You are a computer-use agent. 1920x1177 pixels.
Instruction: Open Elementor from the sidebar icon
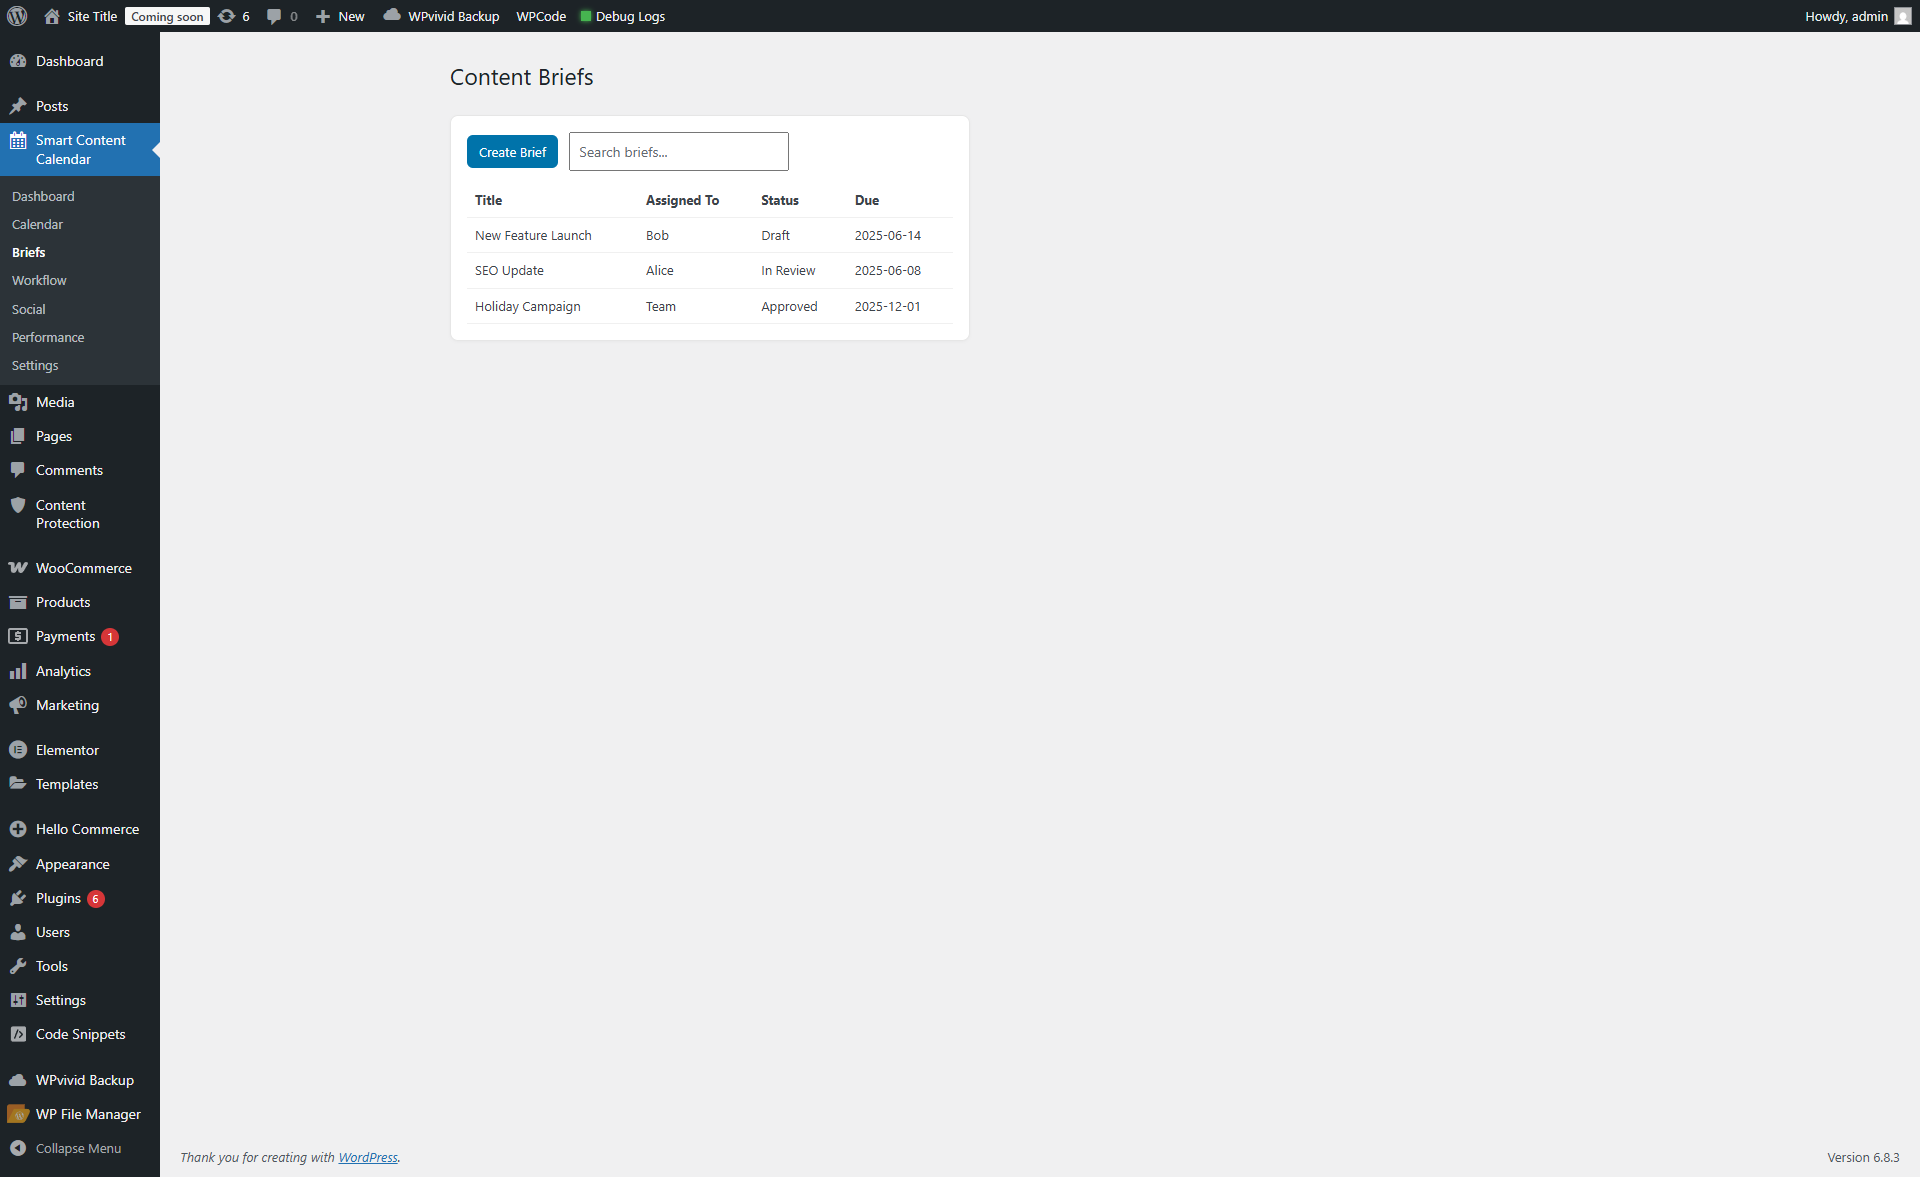coord(18,750)
